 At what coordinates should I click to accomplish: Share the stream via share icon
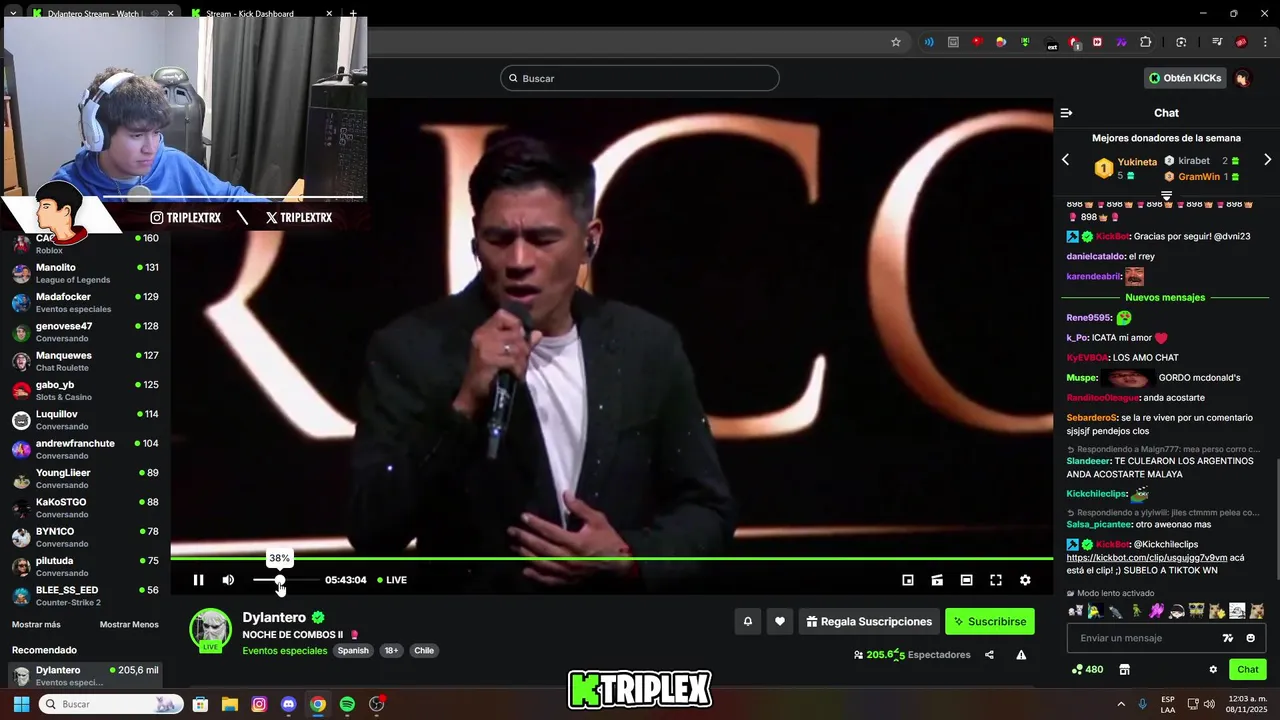[x=989, y=655]
